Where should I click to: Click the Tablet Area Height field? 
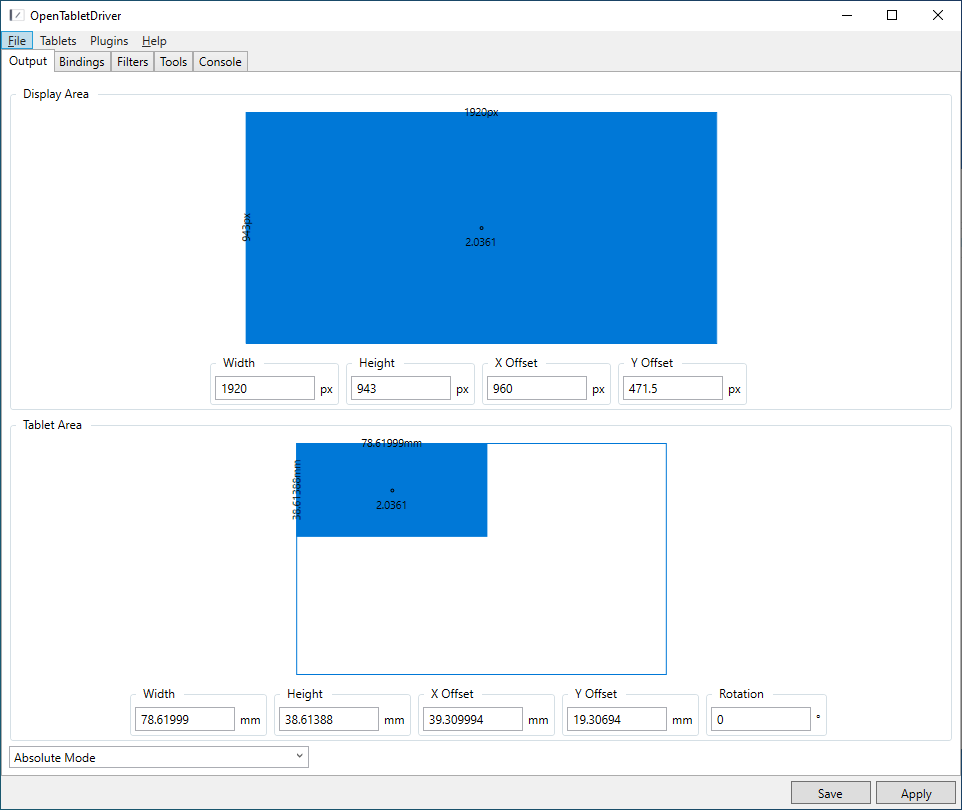pyautogui.click(x=329, y=719)
